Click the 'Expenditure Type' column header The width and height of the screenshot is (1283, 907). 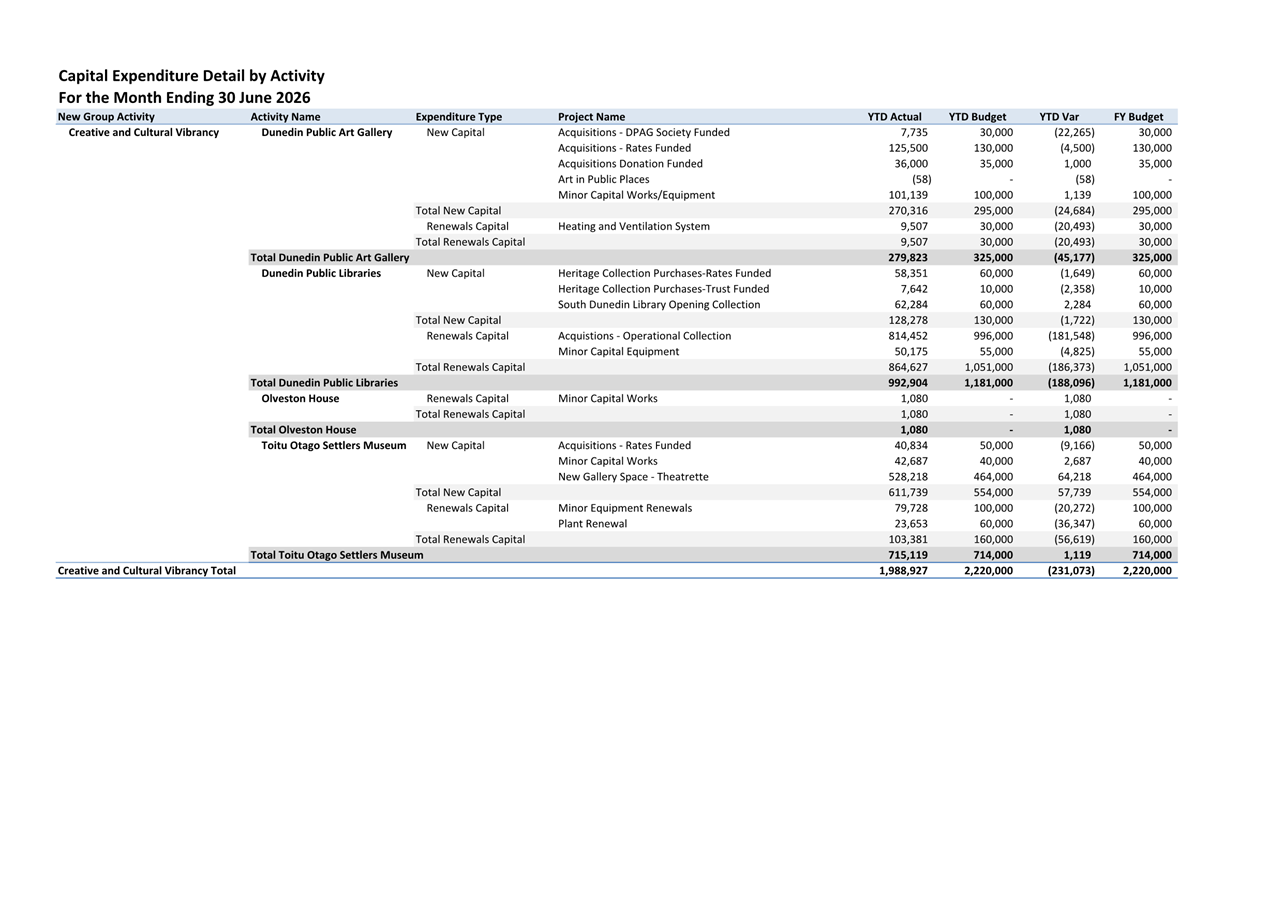(459, 117)
